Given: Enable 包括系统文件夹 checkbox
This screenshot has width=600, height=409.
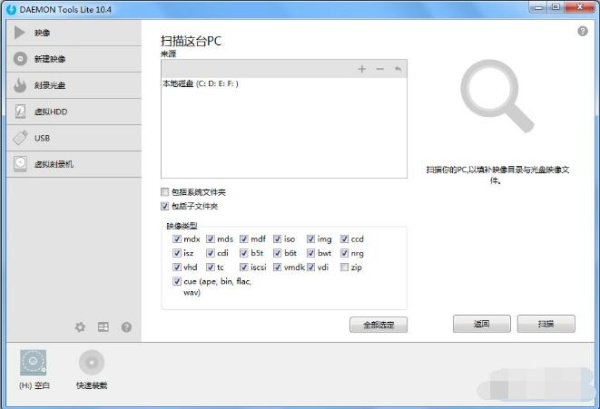Looking at the screenshot, I should 165,192.
